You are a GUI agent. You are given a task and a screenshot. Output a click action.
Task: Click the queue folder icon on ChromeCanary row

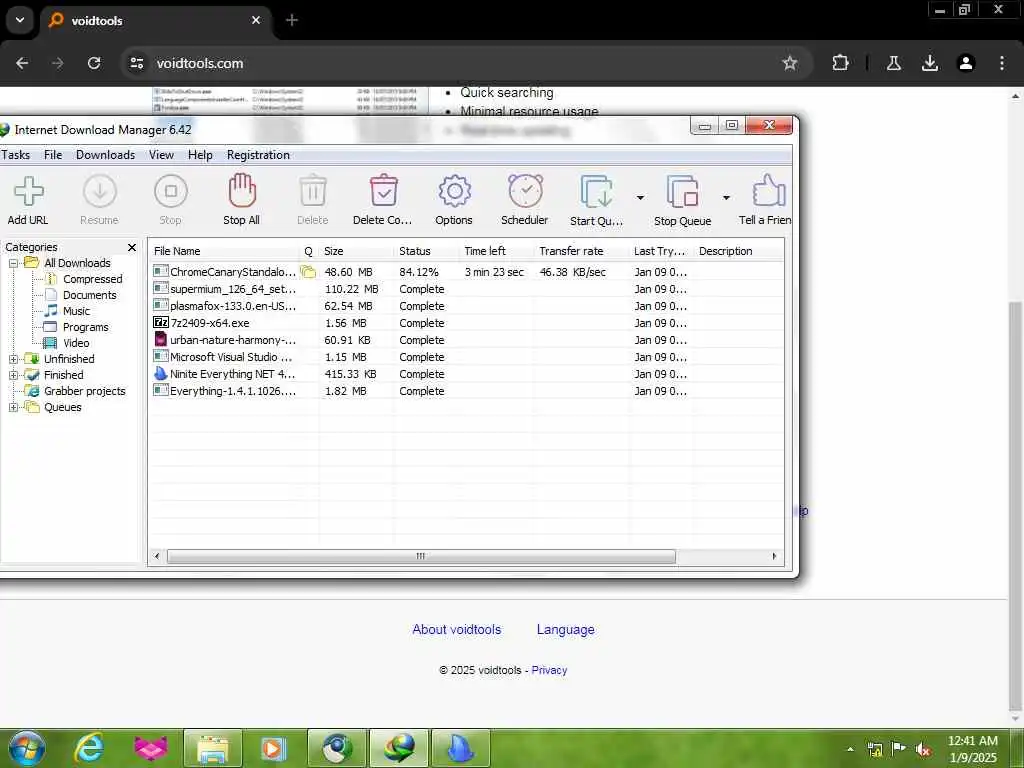coord(308,272)
